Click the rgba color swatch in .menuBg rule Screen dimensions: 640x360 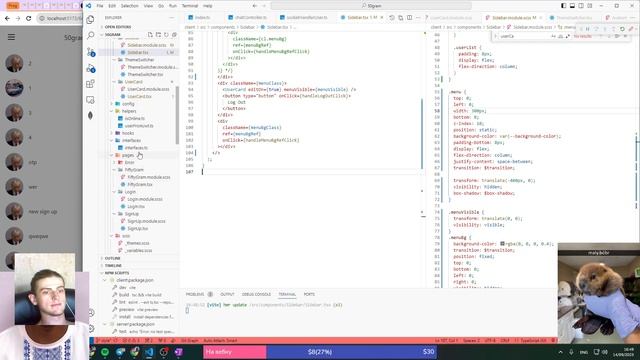[x=502, y=244]
